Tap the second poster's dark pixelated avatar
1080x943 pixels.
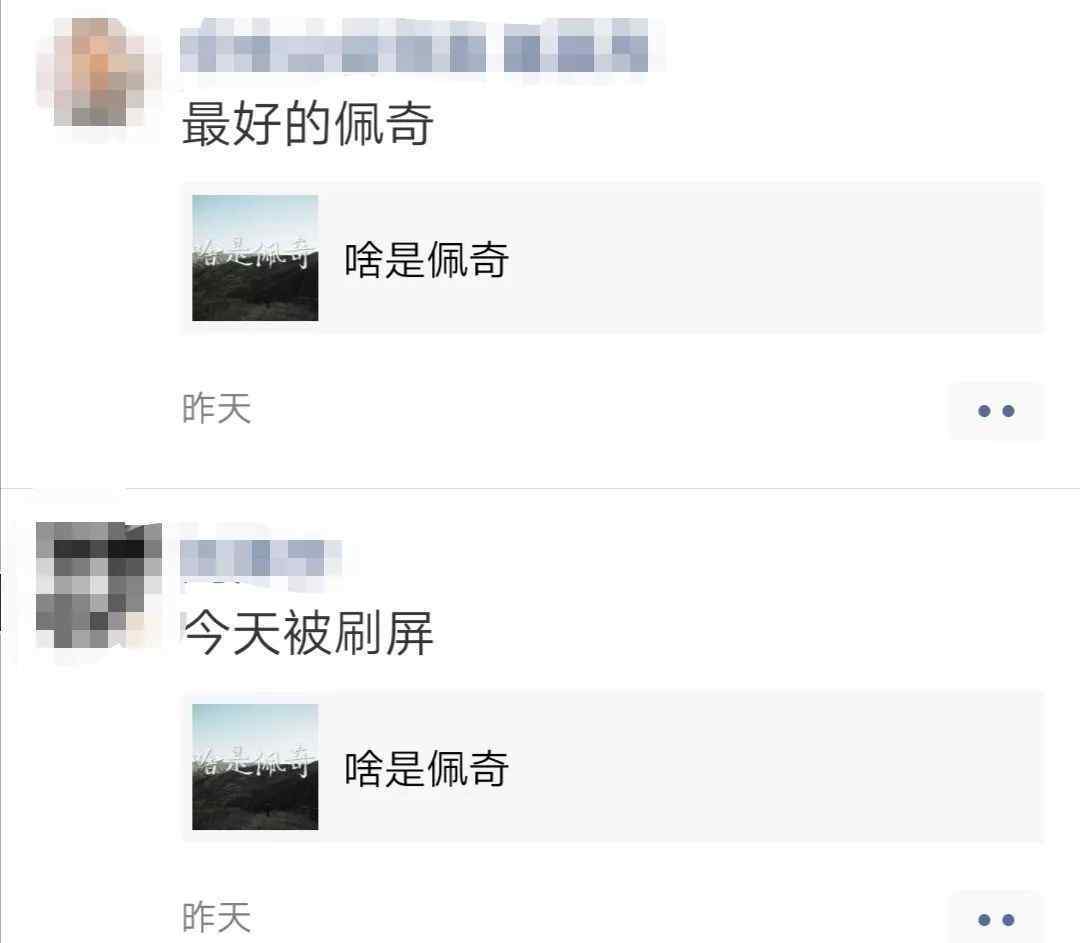[x=98, y=585]
